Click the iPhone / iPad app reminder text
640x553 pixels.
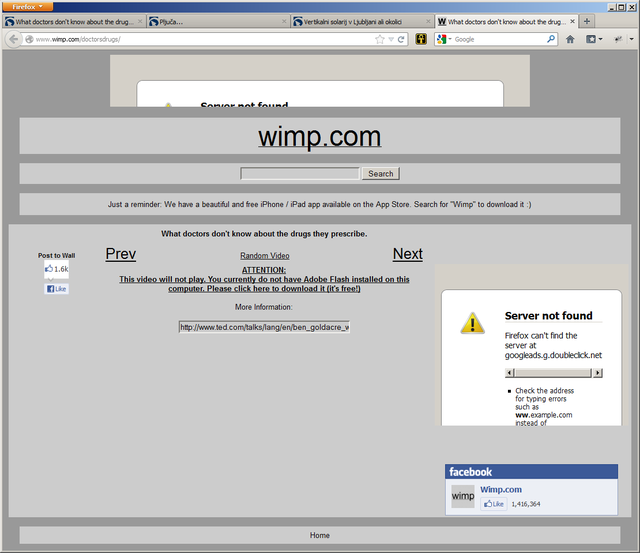pyautogui.click(x=320, y=204)
